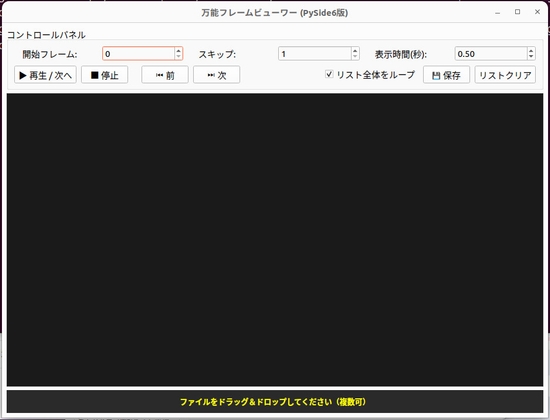Start playback with the 再生 / 次へ button

pyautogui.click(x=45, y=75)
